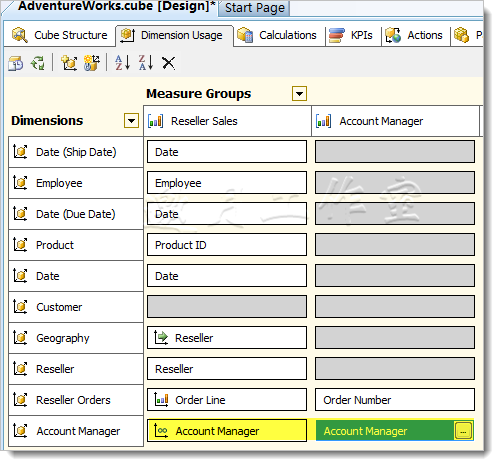Click the Product dimension icon
The height and width of the screenshot is (466, 499).
click(20, 245)
